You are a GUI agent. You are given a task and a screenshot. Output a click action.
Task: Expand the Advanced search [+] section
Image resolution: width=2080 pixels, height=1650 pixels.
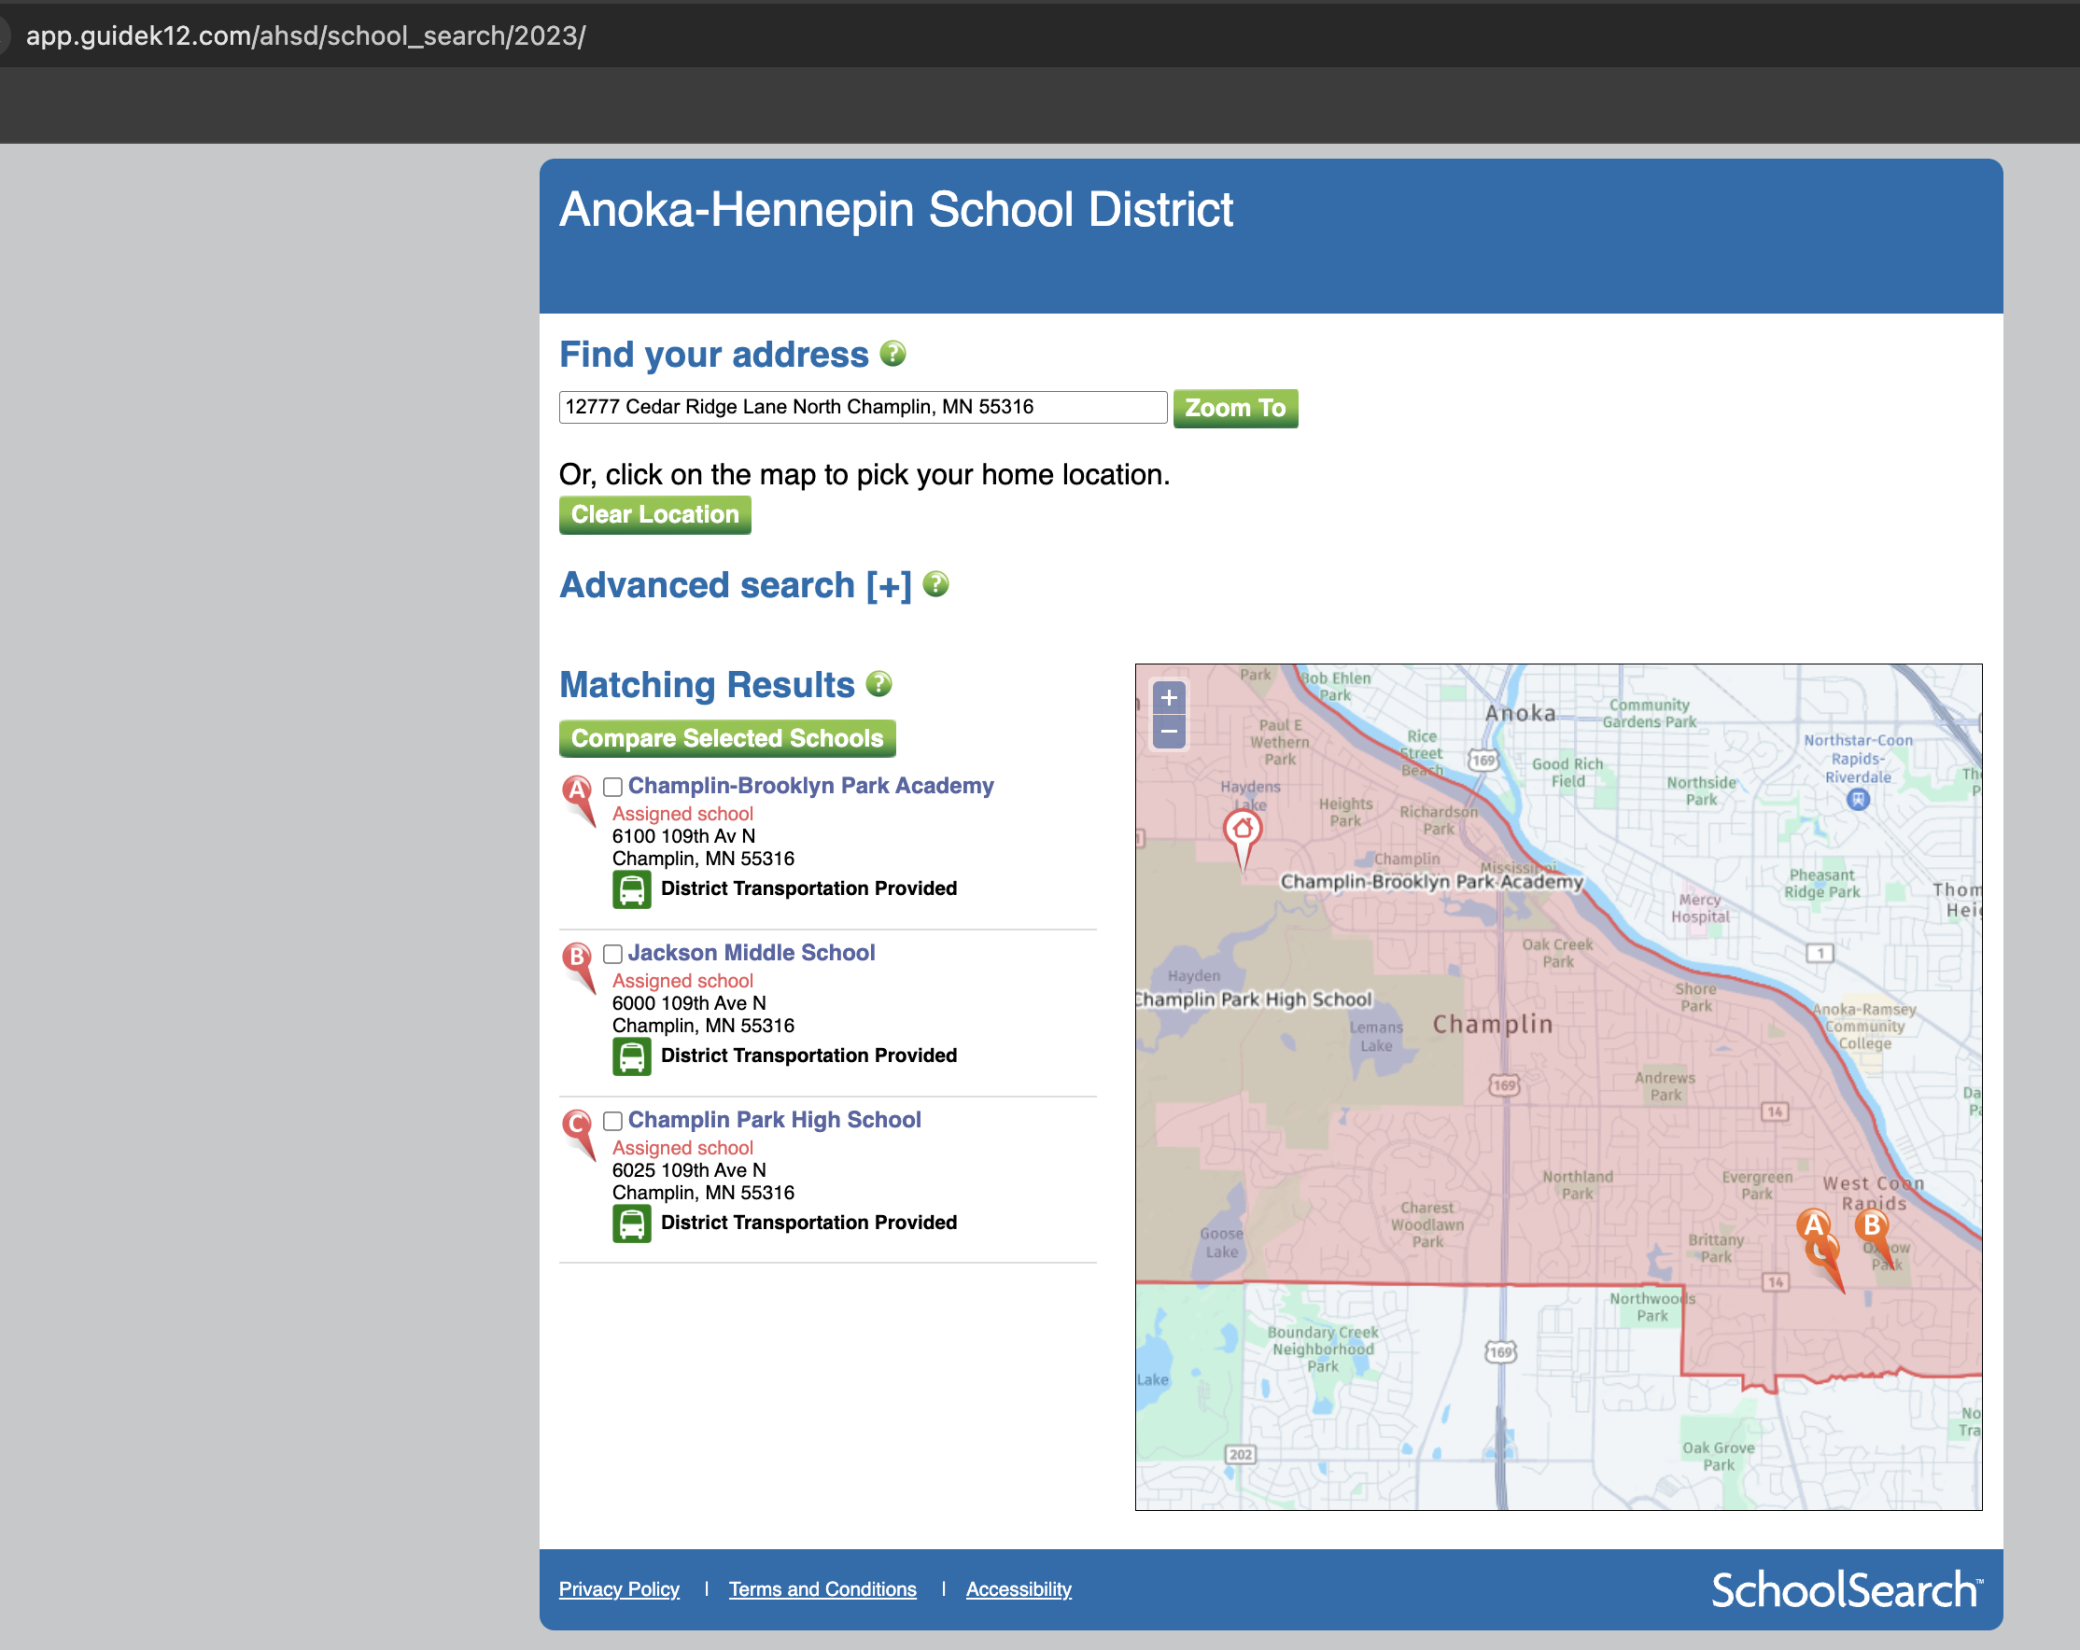(735, 585)
